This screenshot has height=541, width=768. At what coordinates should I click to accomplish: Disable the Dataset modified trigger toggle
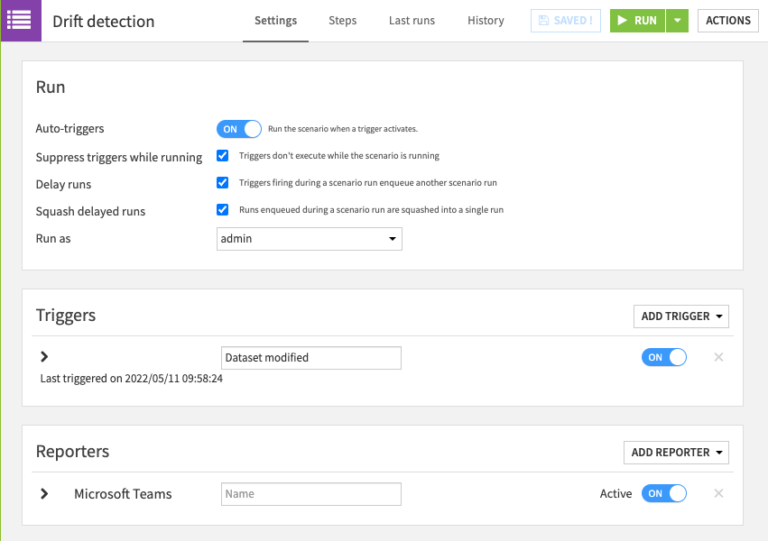664,357
